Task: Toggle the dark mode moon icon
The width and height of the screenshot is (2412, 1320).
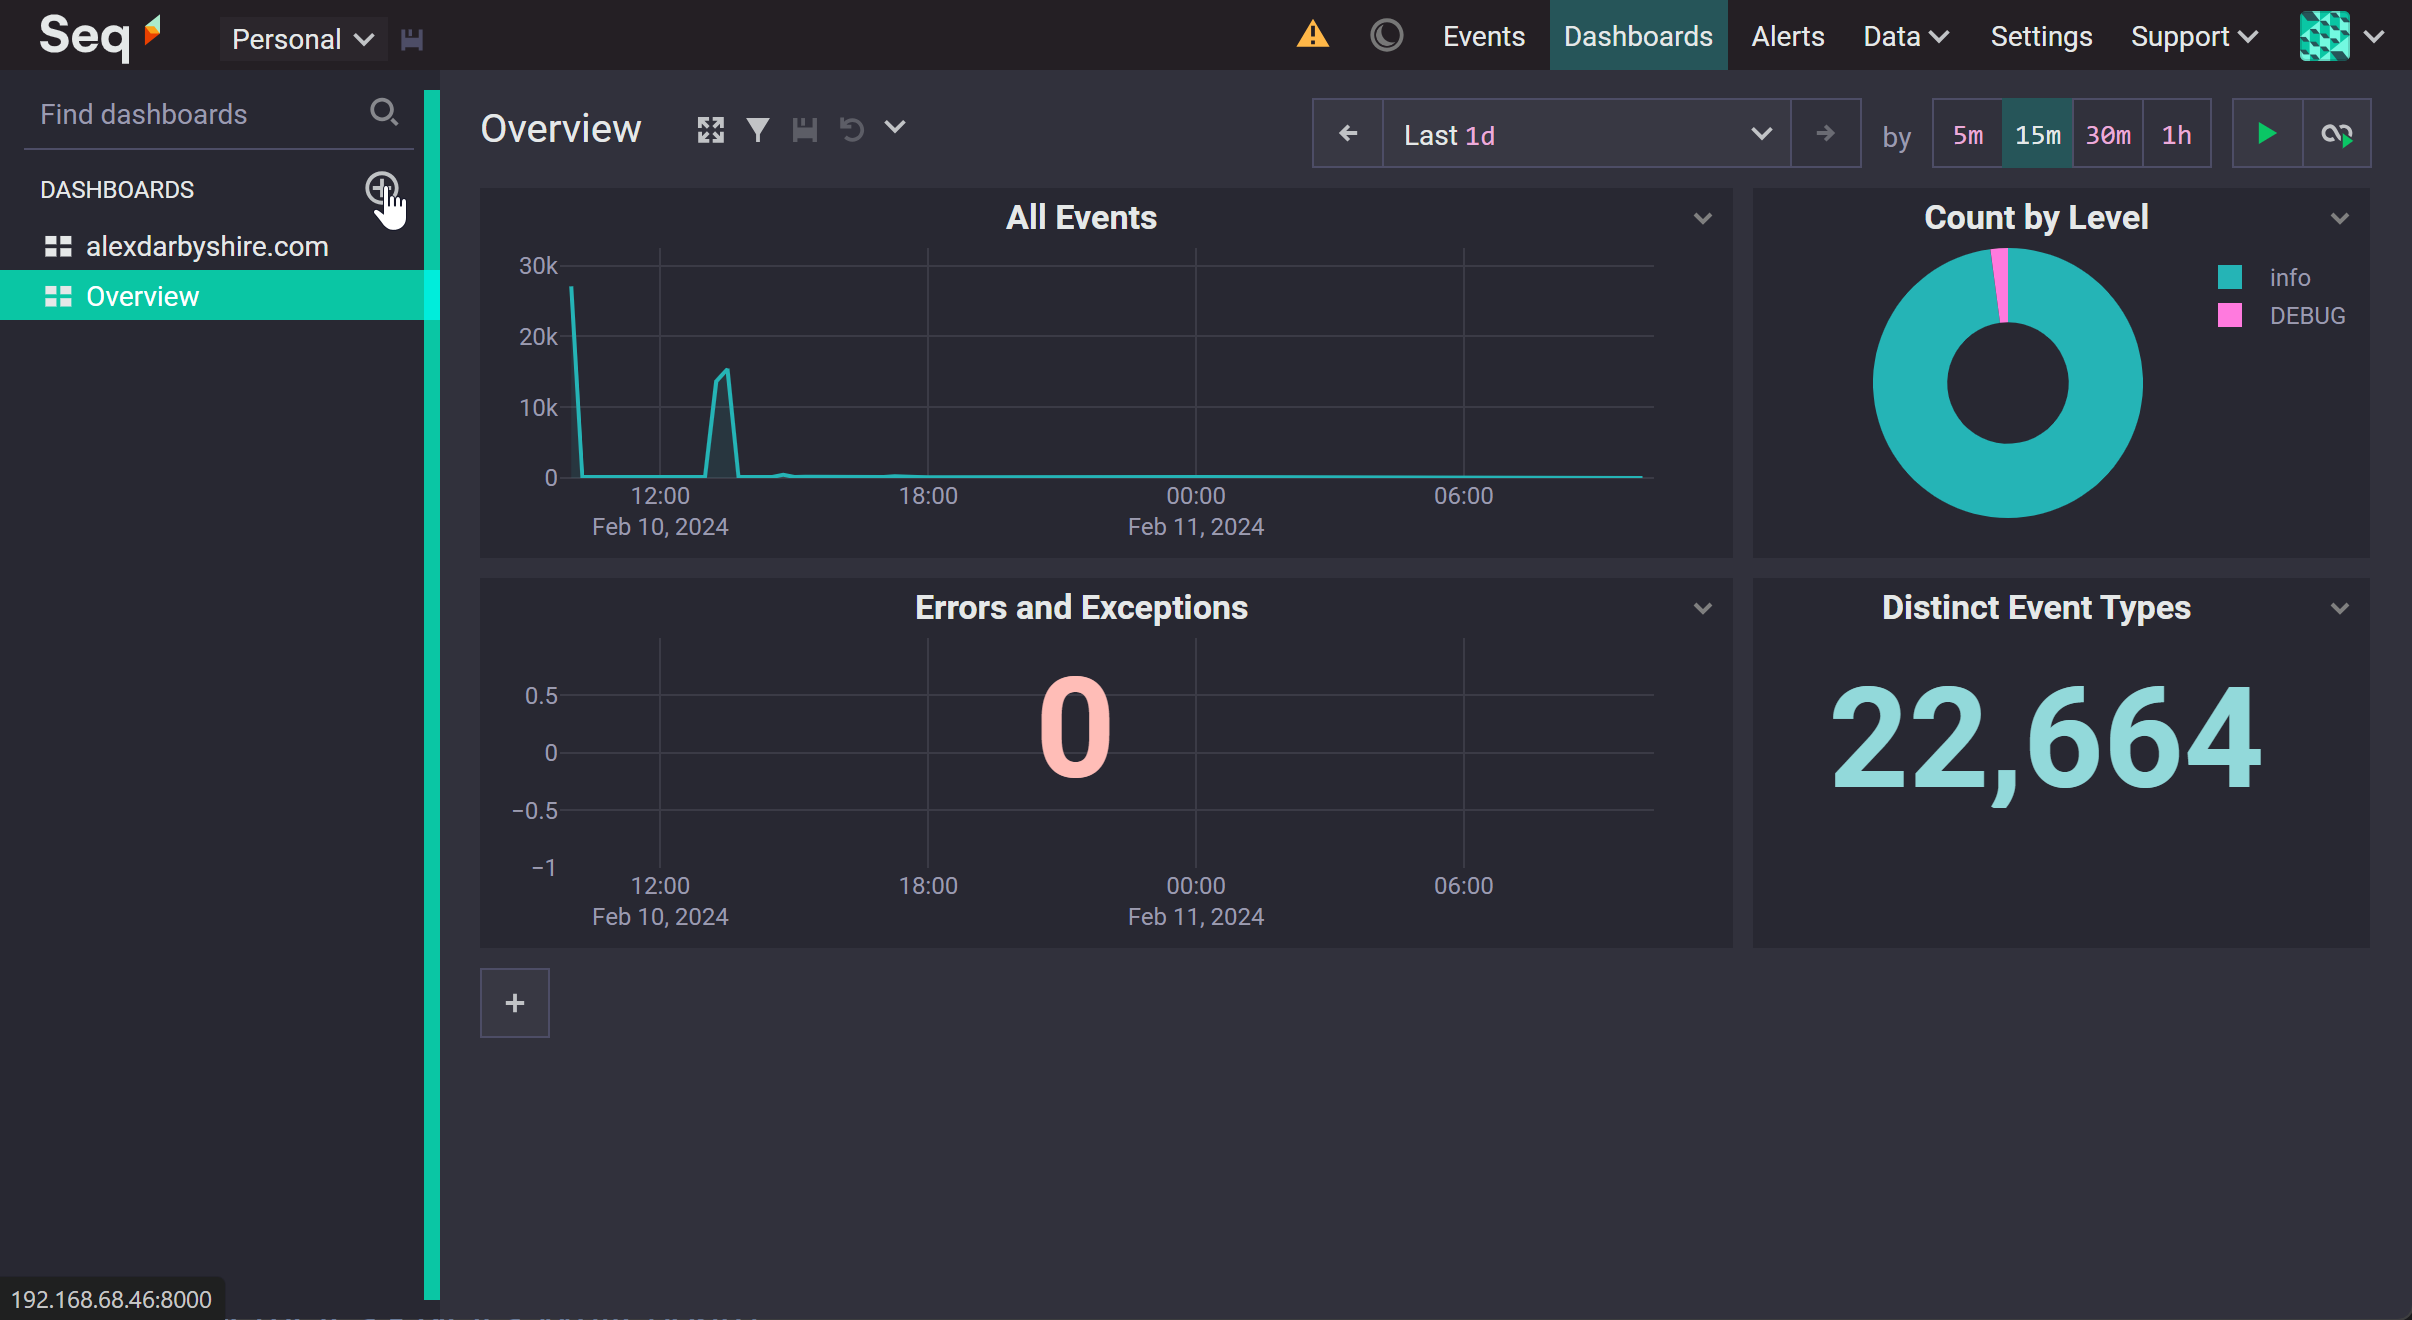Action: click(1386, 35)
